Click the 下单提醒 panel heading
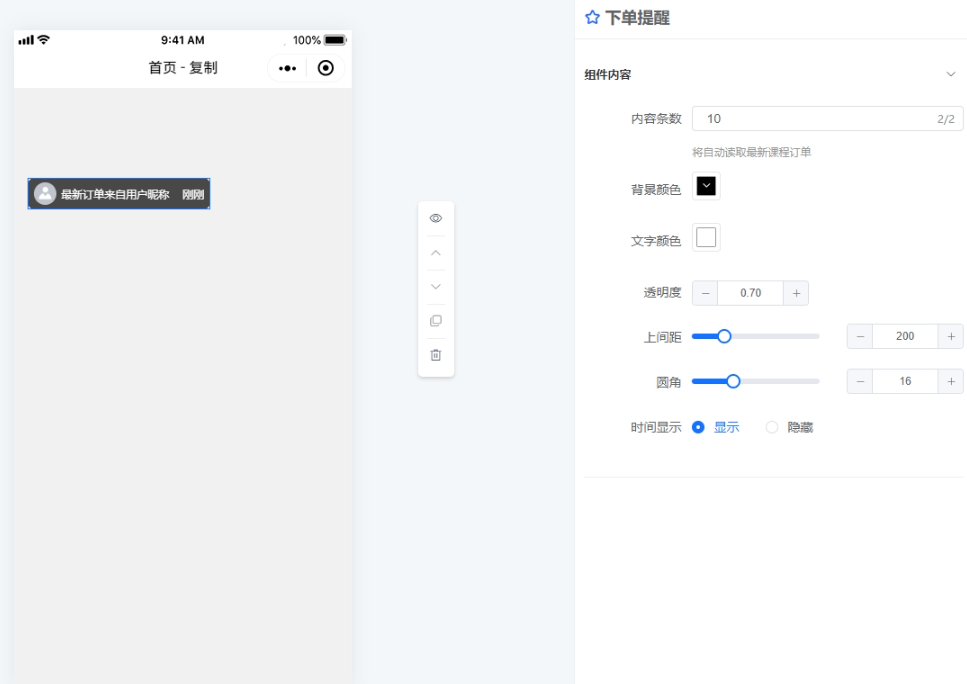 click(638, 18)
